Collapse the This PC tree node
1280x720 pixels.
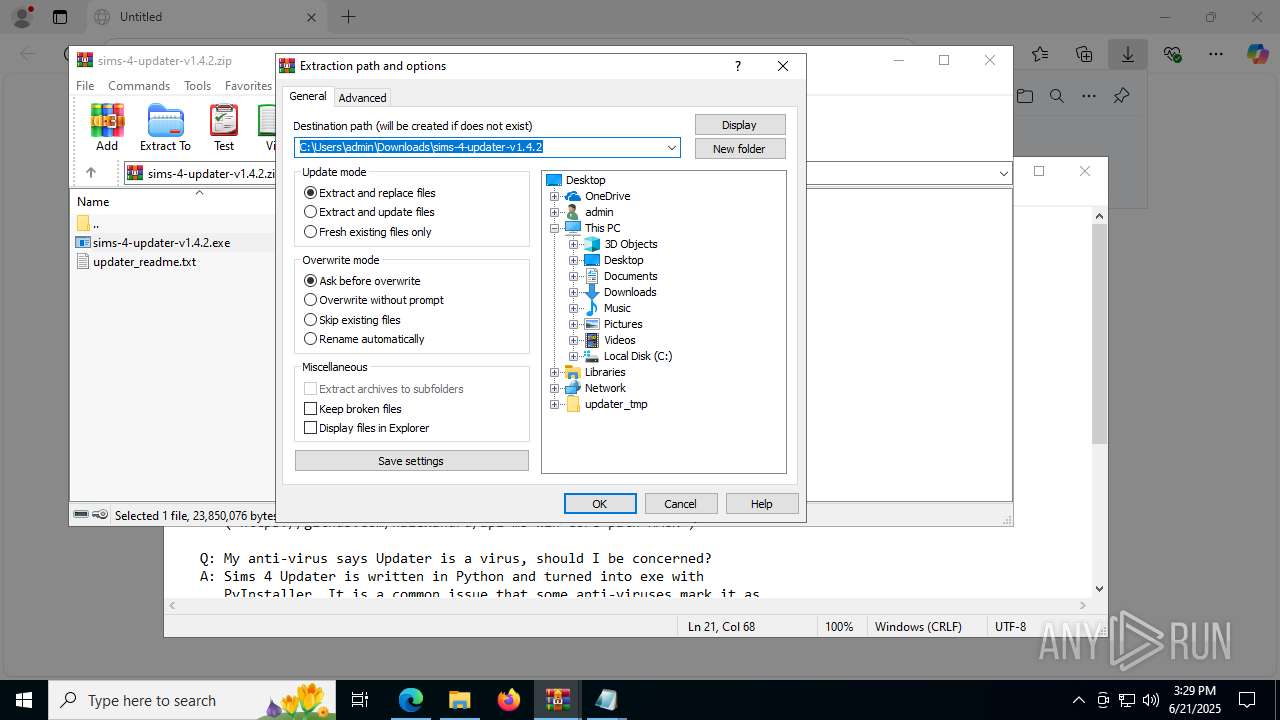pyautogui.click(x=555, y=228)
